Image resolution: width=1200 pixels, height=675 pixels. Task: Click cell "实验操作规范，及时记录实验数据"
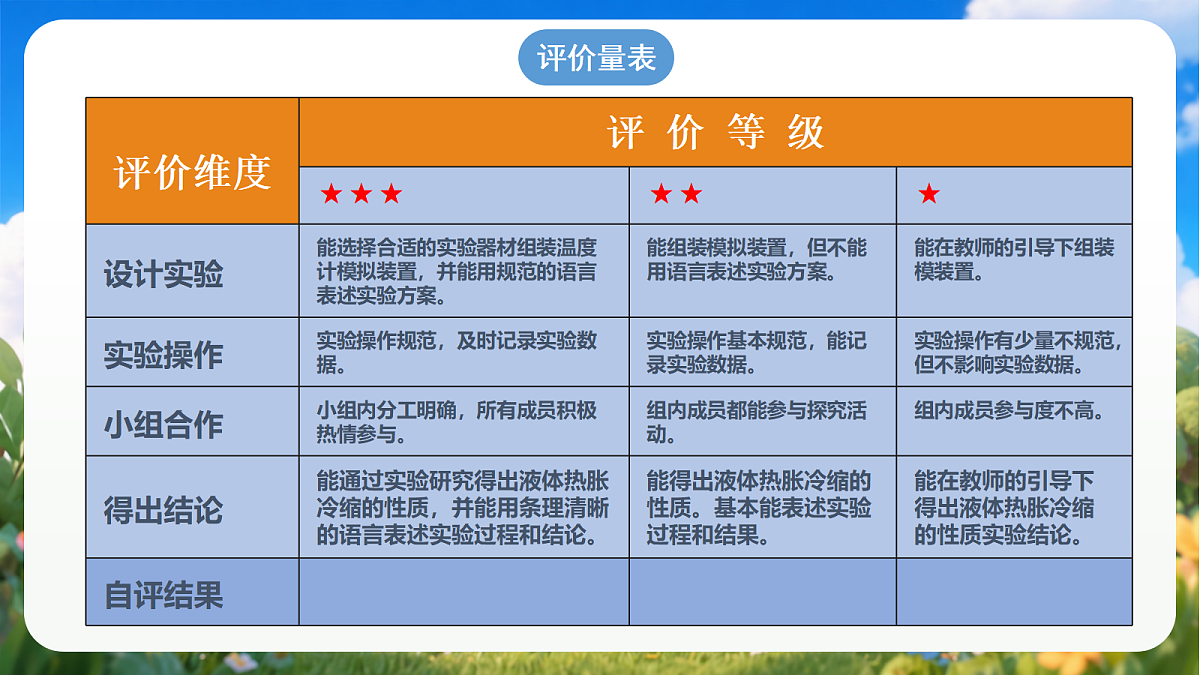[x=464, y=352]
